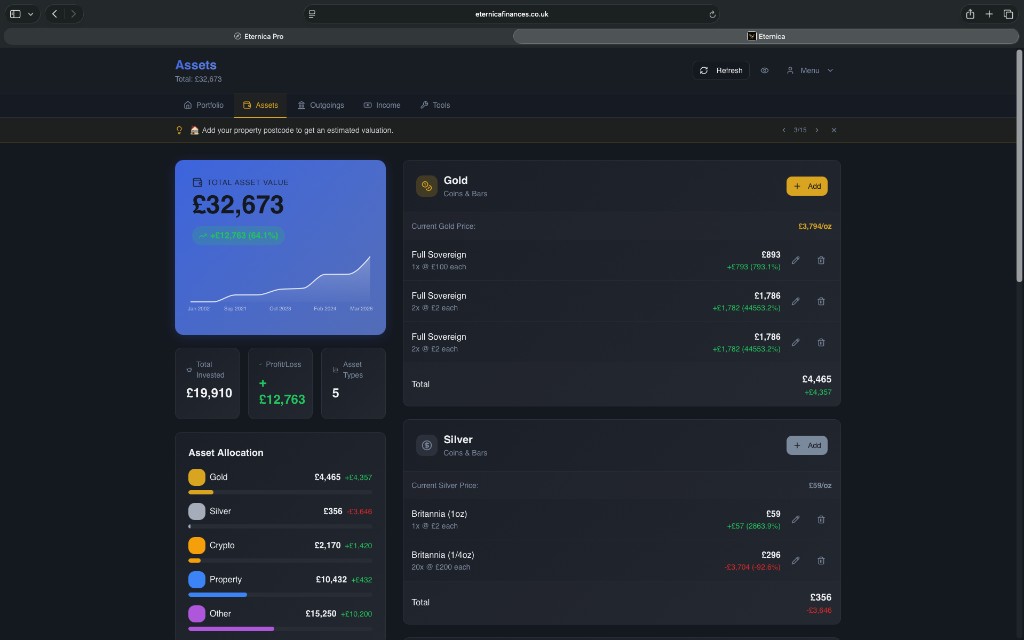Delete the Britannia (1oz) silver entry
This screenshot has width=1024, height=640.
pyautogui.click(x=821, y=519)
